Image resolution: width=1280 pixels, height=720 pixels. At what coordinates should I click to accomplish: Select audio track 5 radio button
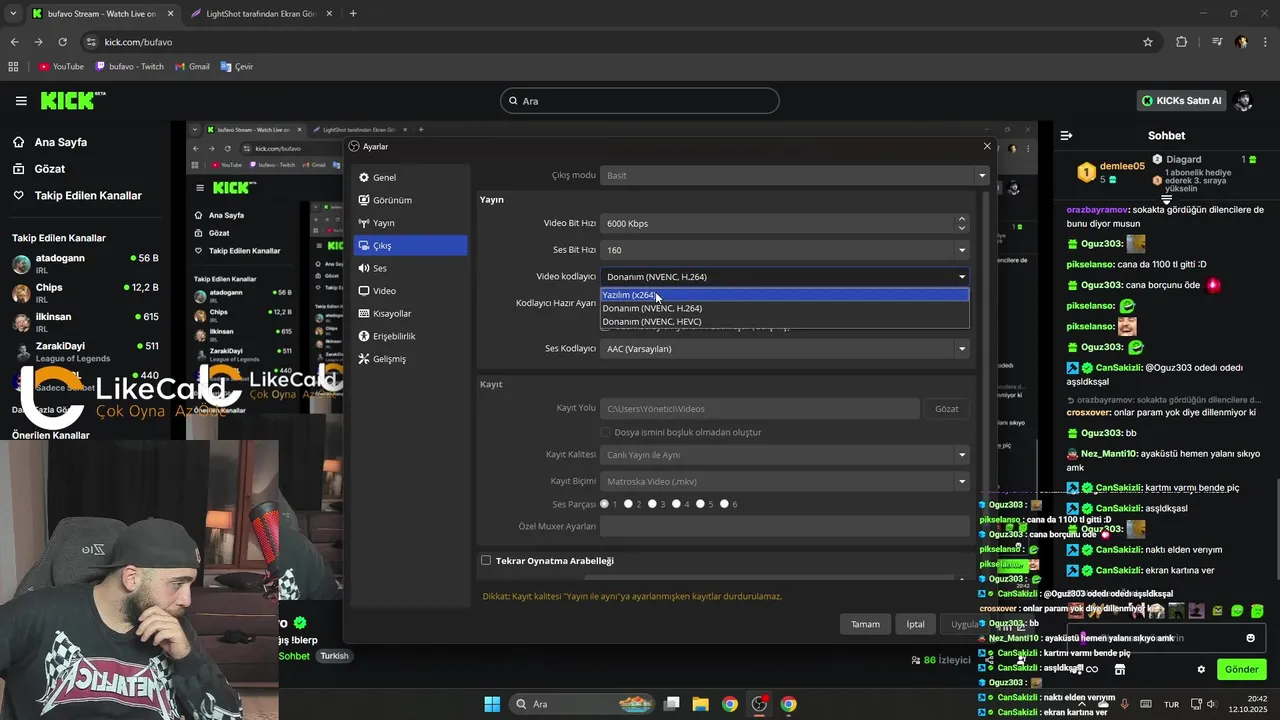tap(700, 504)
